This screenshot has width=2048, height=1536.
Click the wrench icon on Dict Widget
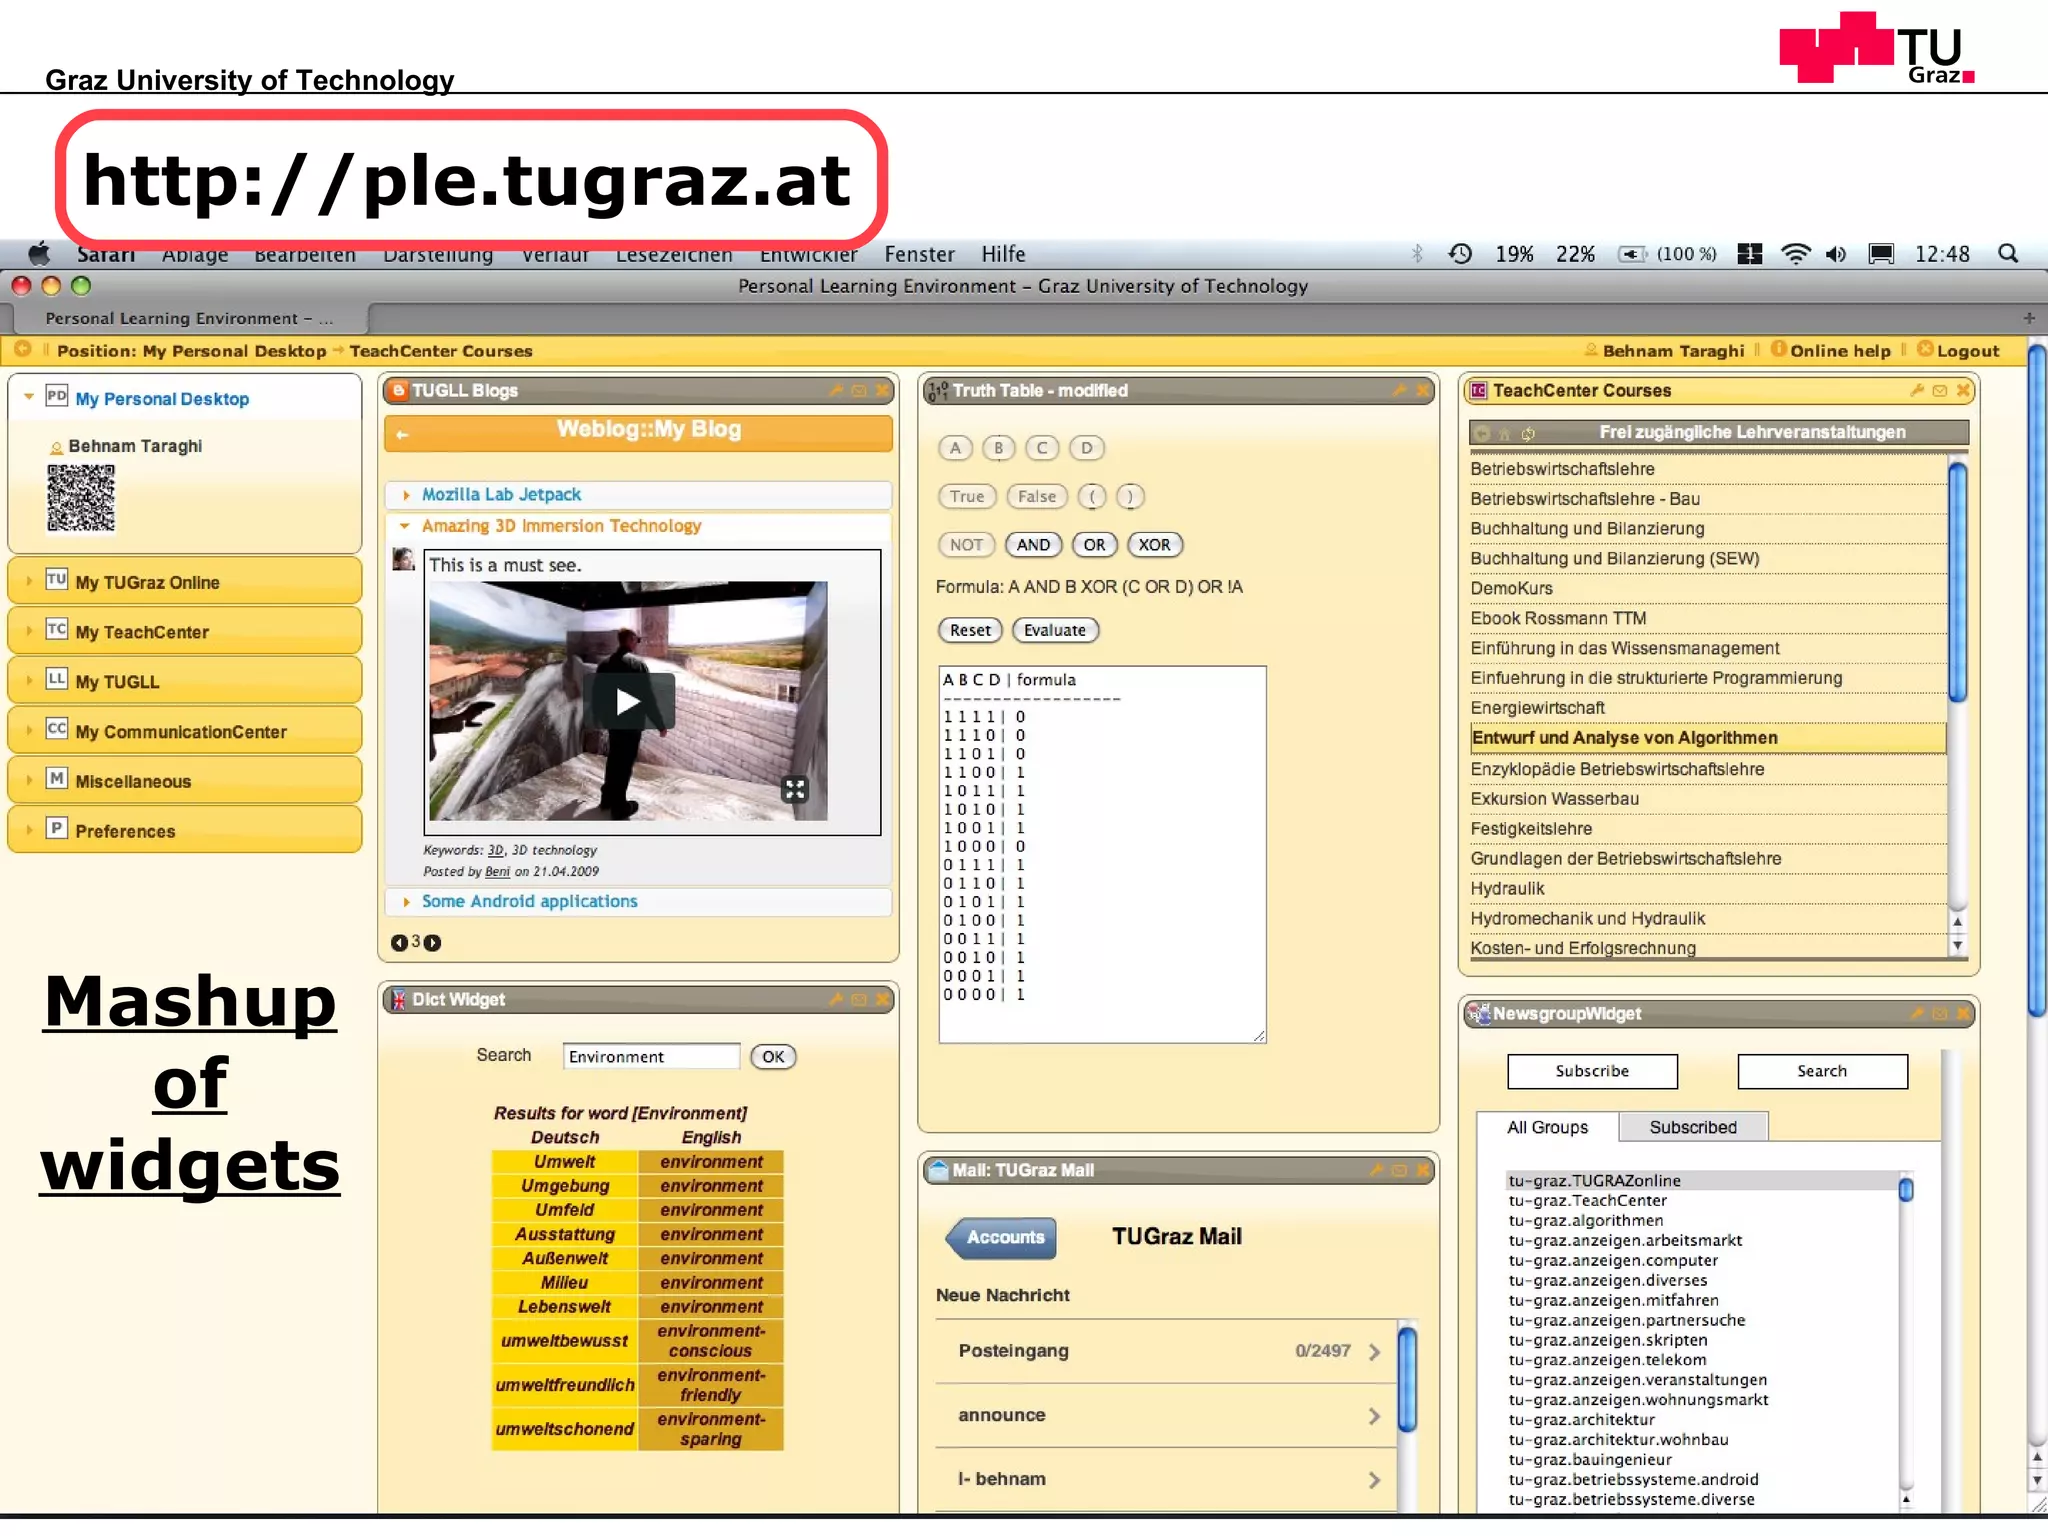(x=836, y=1000)
